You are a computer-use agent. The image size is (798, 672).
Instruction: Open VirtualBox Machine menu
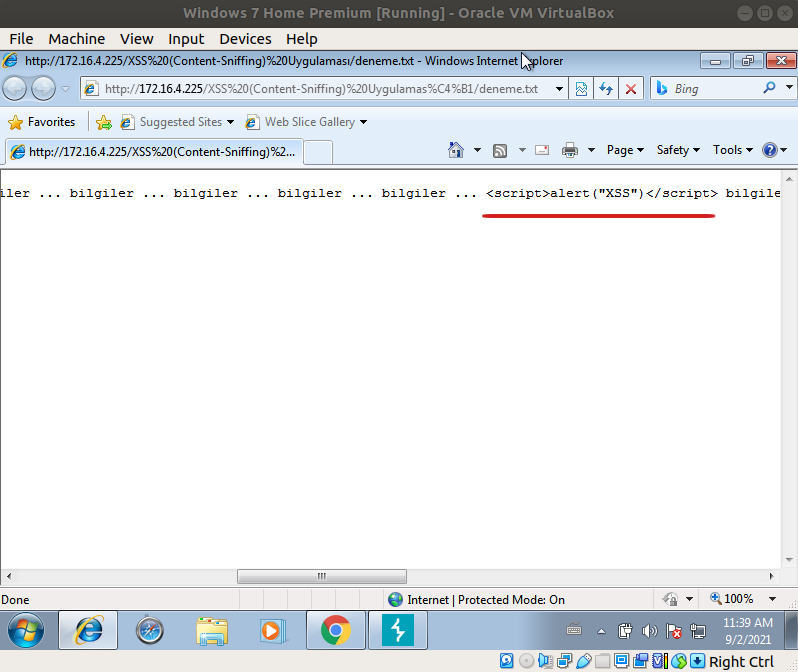77,39
